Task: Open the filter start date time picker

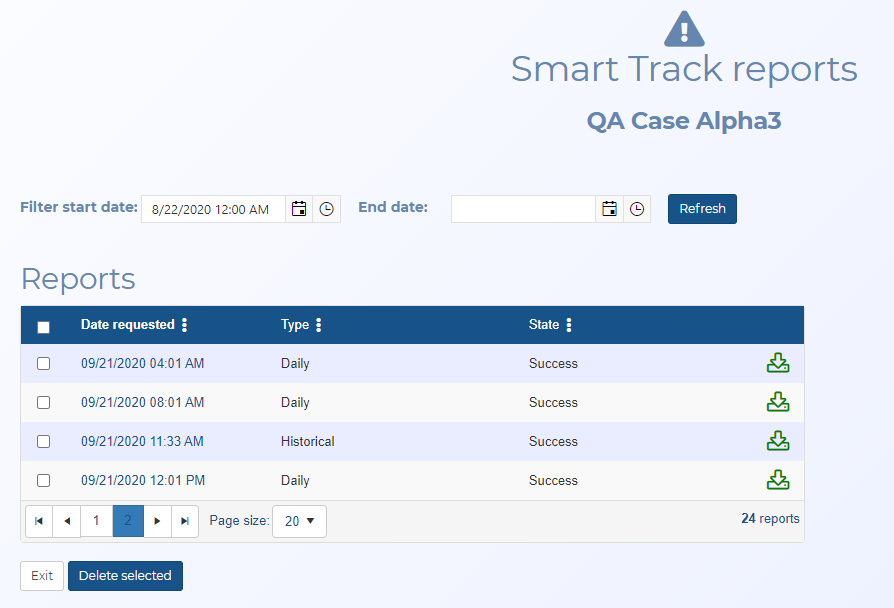Action: [x=326, y=209]
